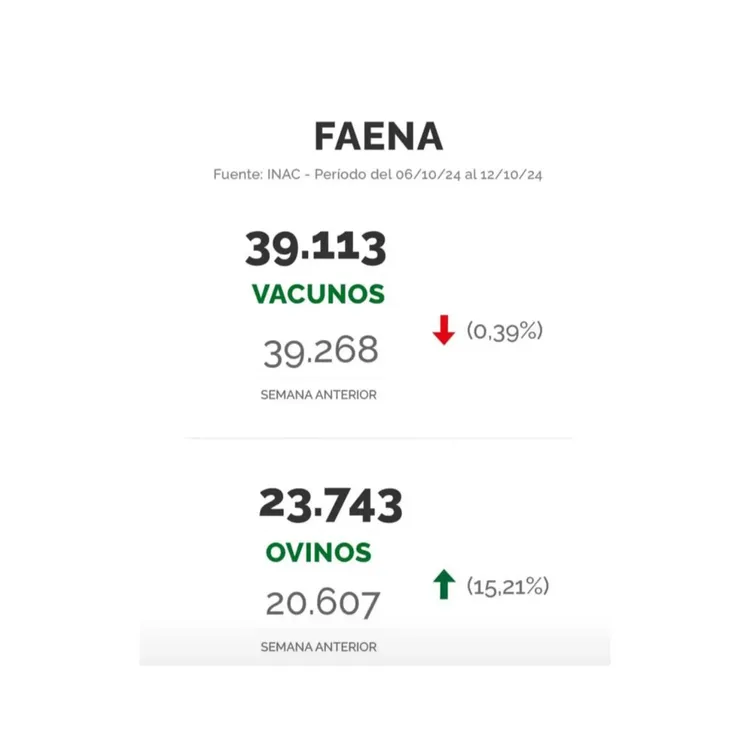The height and width of the screenshot is (750, 750).
Task: Click the red down arrow icon
Action: pyautogui.click(x=443, y=330)
